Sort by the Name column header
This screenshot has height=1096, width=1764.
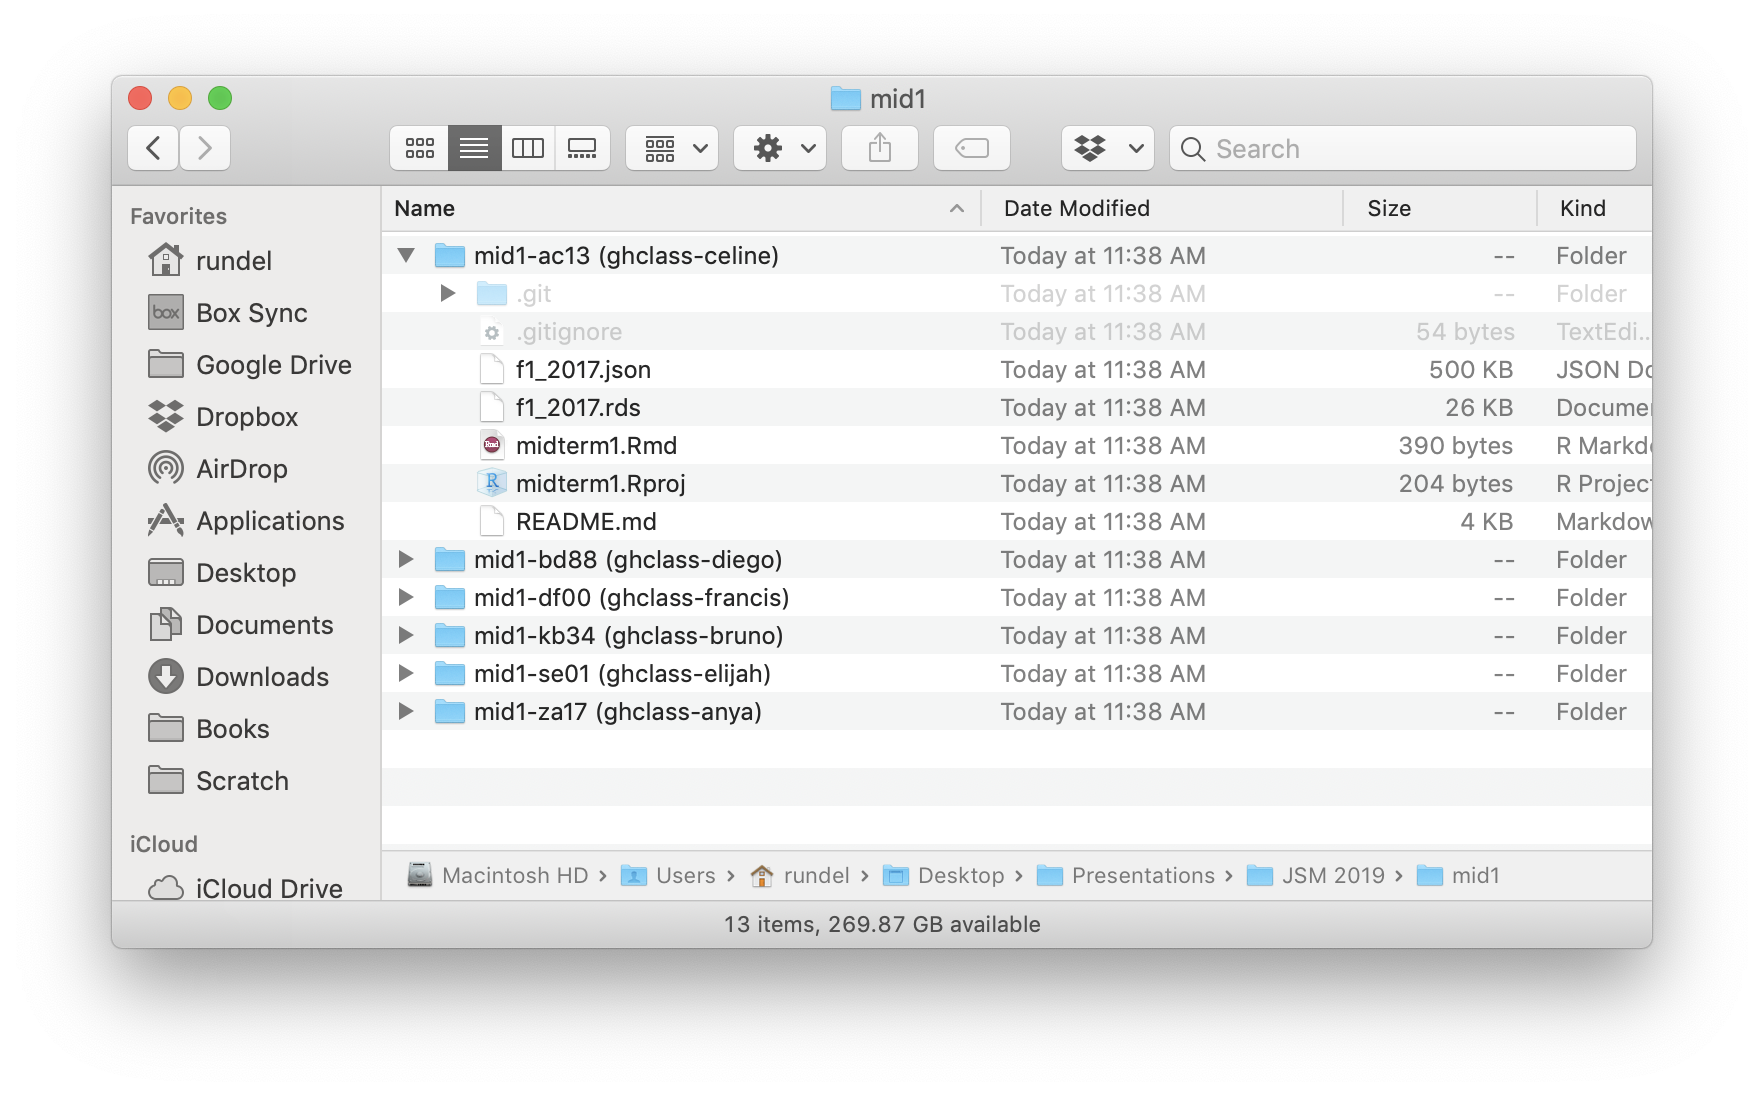681,208
